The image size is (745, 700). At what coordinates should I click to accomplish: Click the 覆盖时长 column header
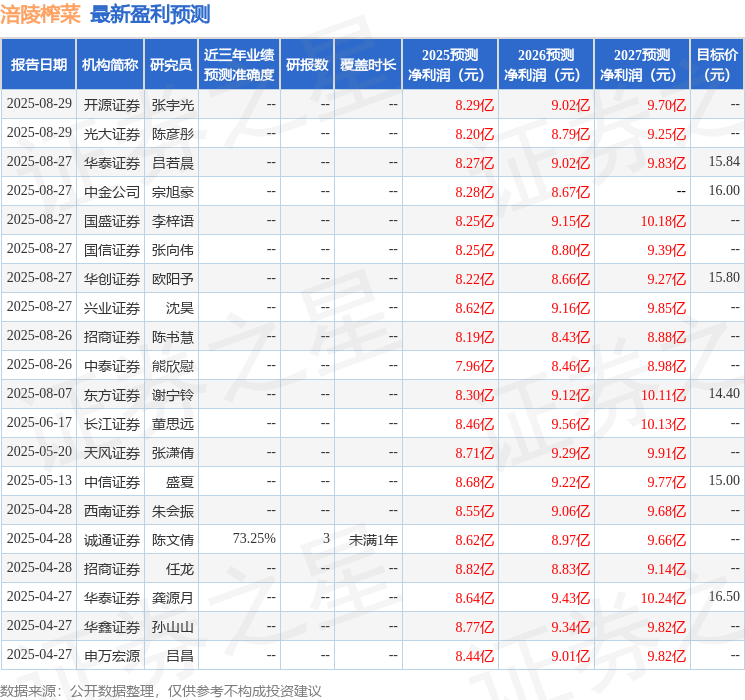tap(368, 65)
